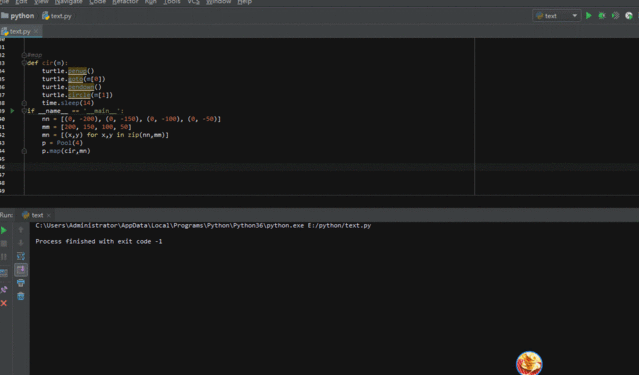
Task: Click the text.py breadcrumb in navigation bar
Action: tap(57, 16)
